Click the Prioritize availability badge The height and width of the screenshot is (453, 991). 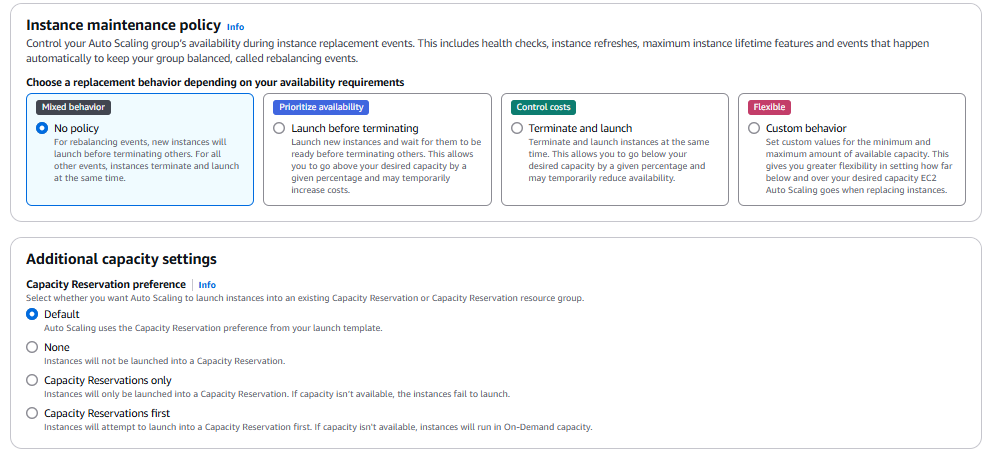[322, 107]
